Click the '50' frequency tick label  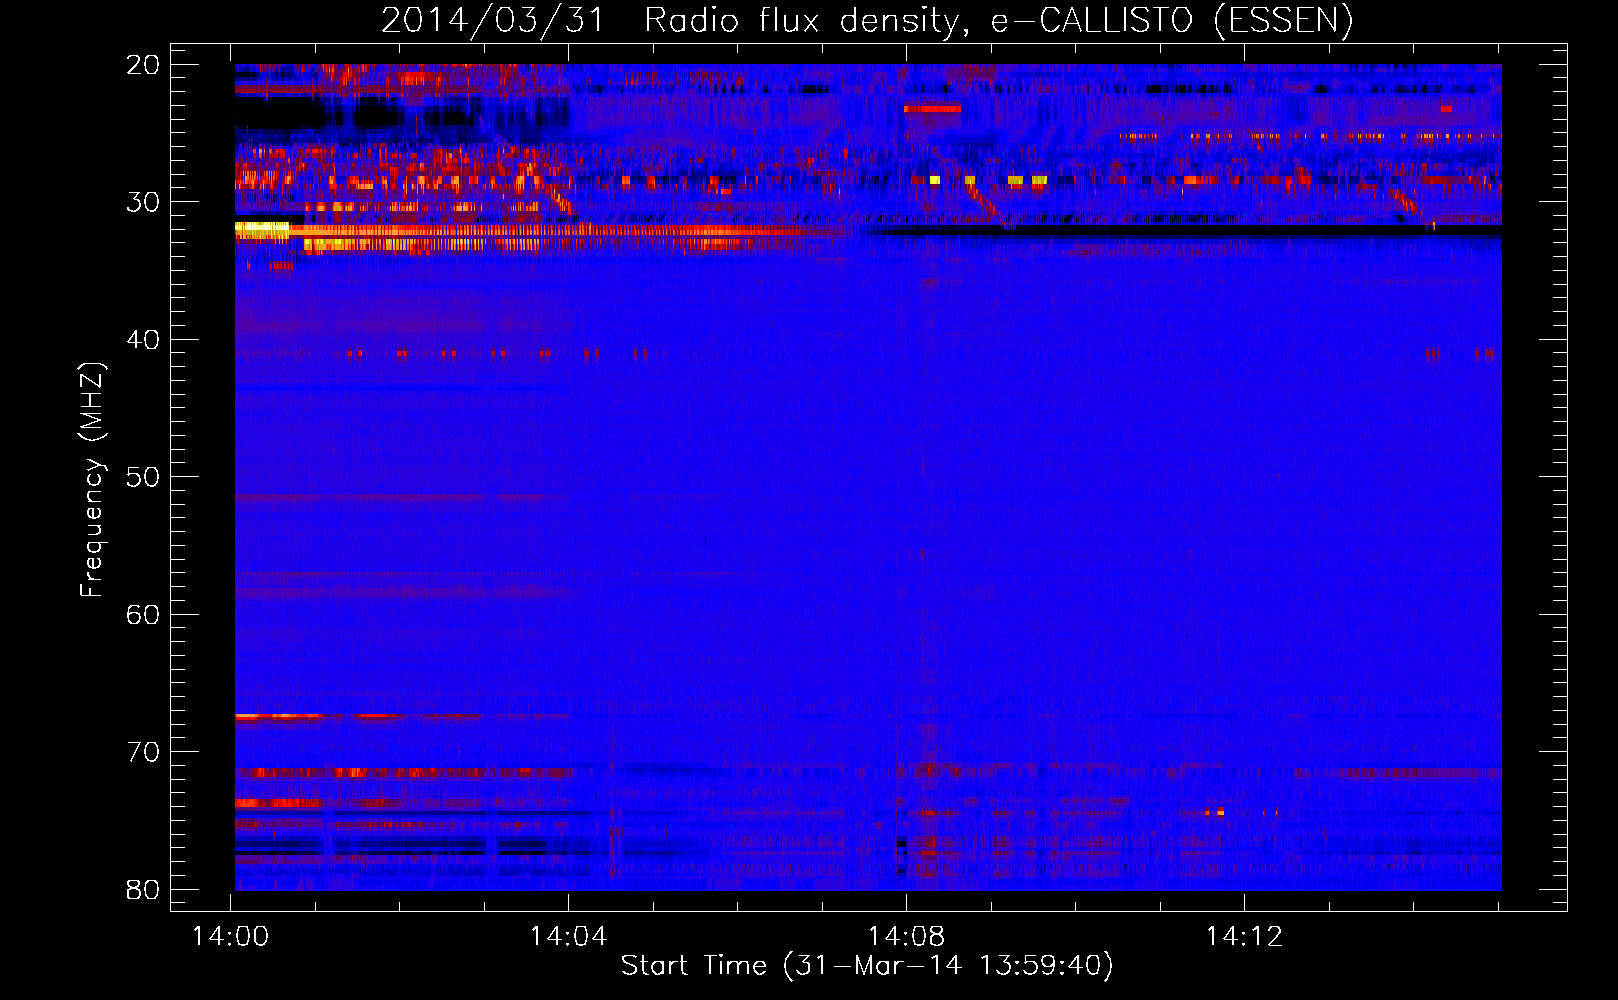pyautogui.click(x=143, y=477)
